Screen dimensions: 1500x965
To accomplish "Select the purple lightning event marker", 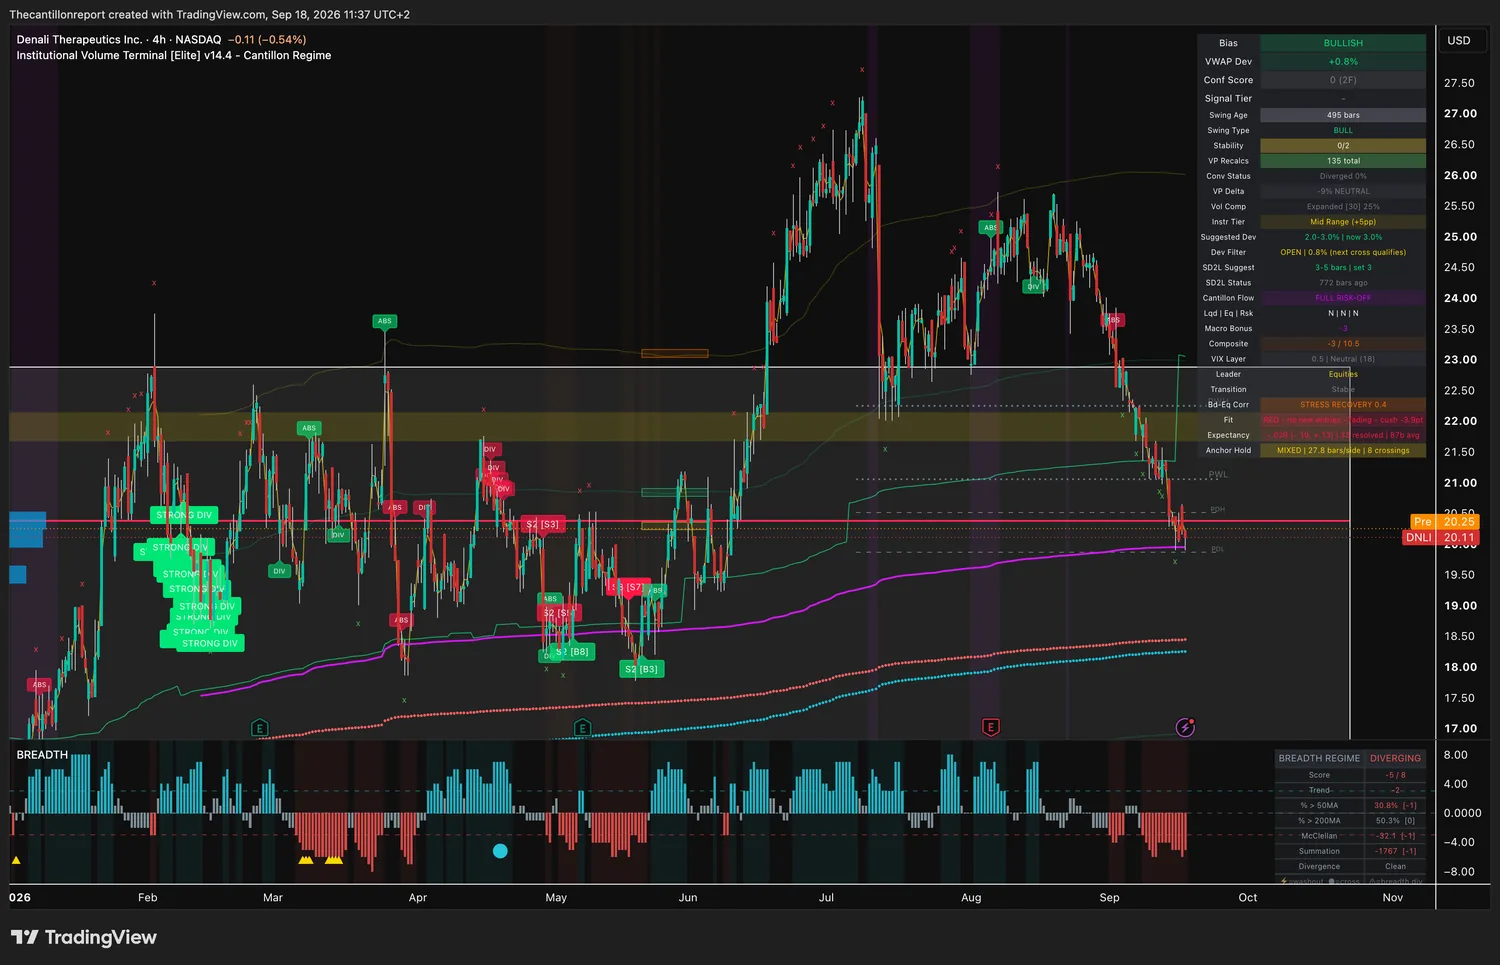I will (1185, 727).
